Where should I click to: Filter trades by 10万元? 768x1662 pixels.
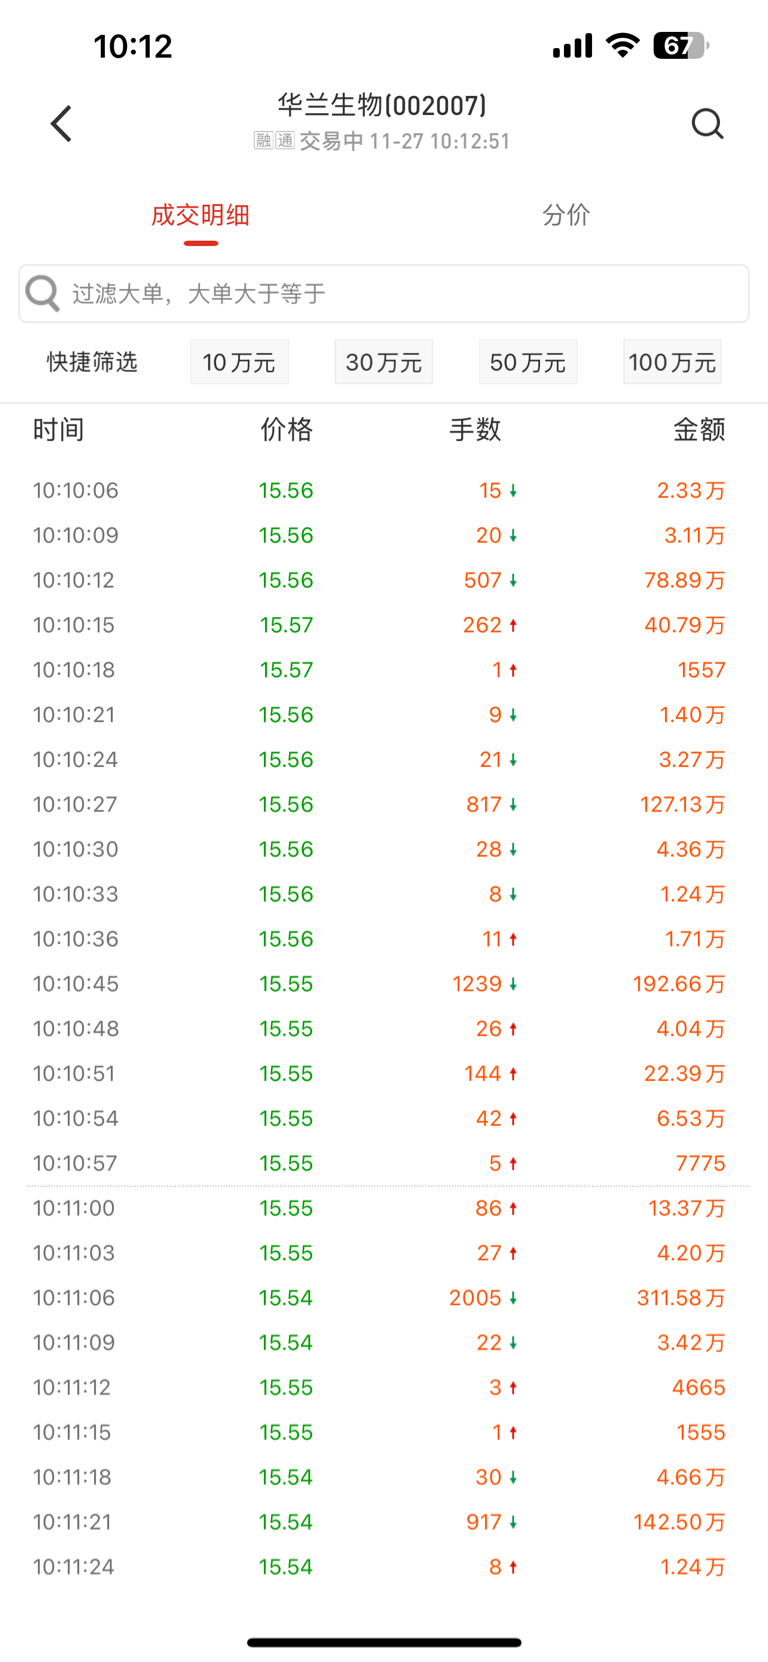[239, 362]
